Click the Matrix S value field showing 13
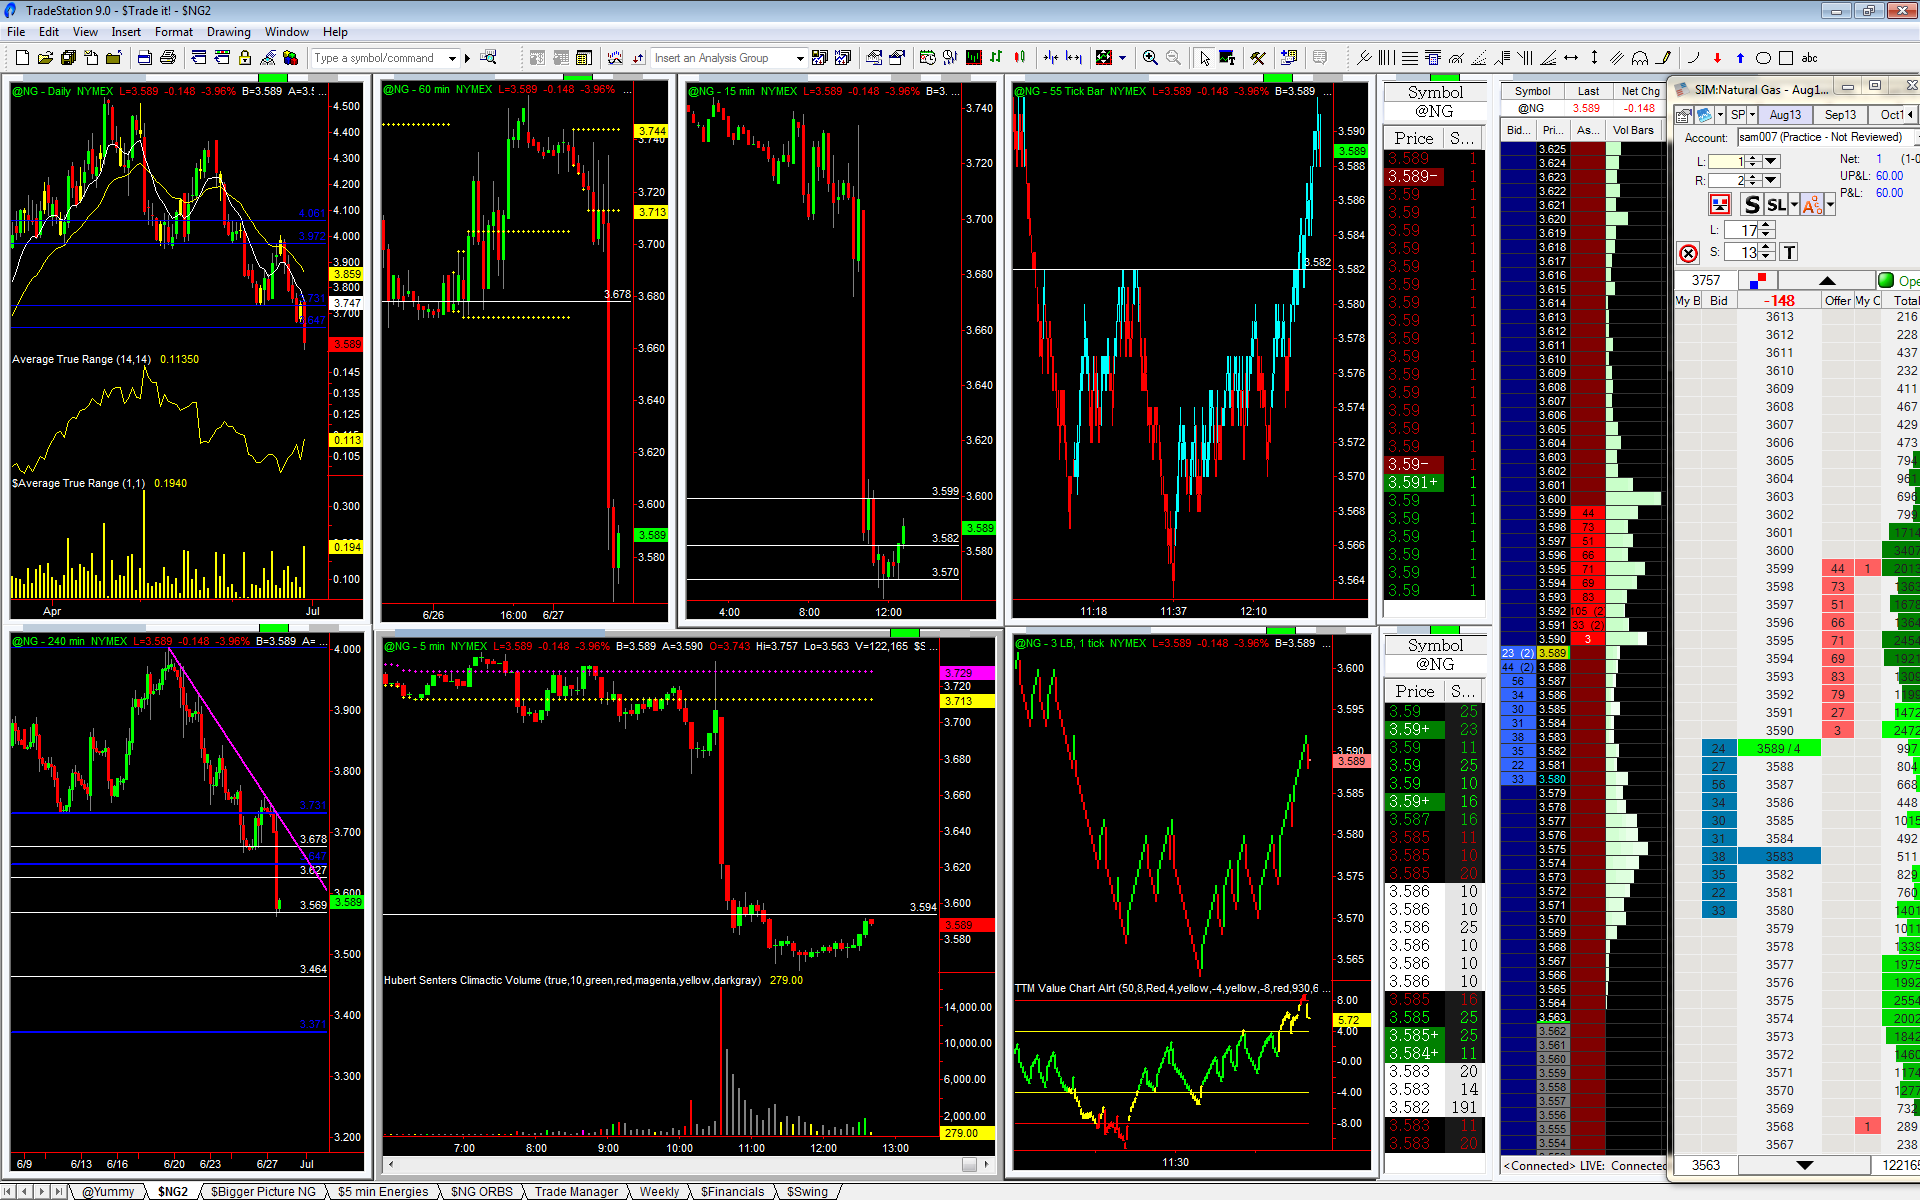This screenshot has height=1200, width=1920. (x=1741, y=252)
